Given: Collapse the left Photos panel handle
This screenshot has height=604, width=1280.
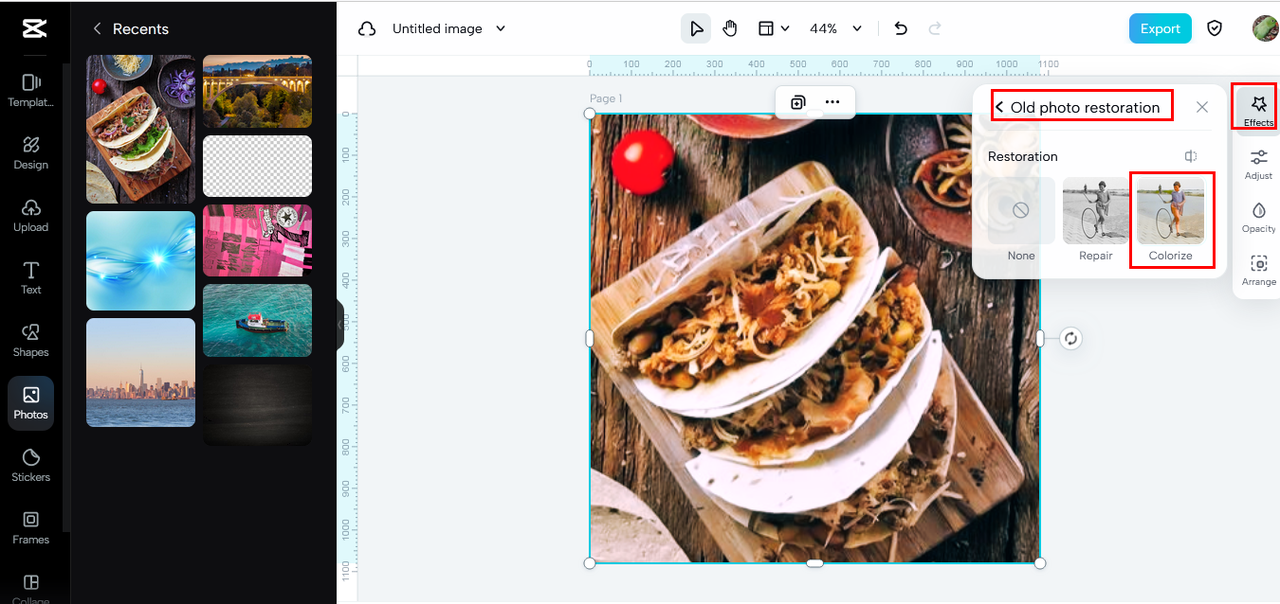Looking at the screenshot, I should coord(340,323).
